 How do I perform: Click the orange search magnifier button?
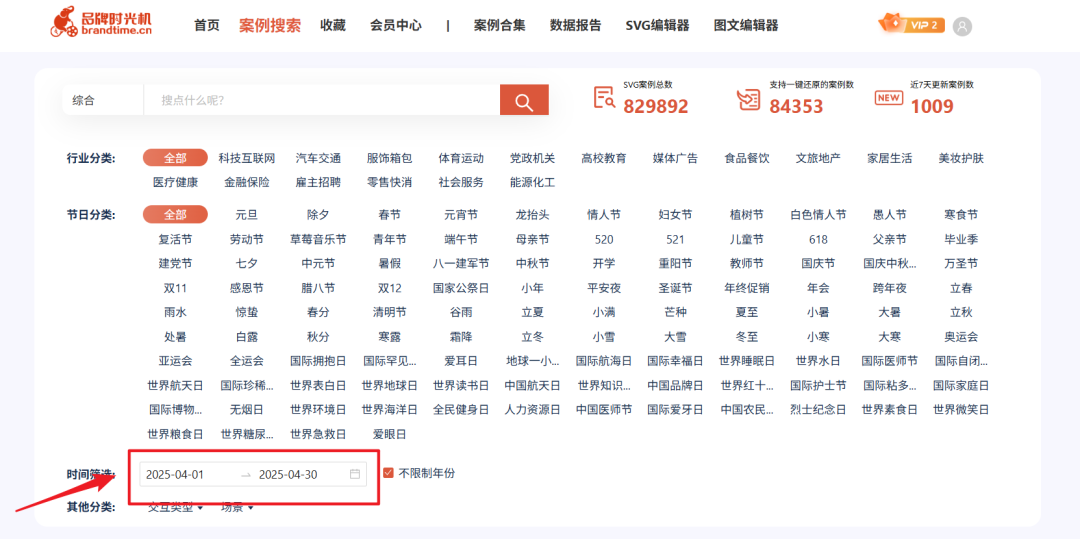coord(524,100)
